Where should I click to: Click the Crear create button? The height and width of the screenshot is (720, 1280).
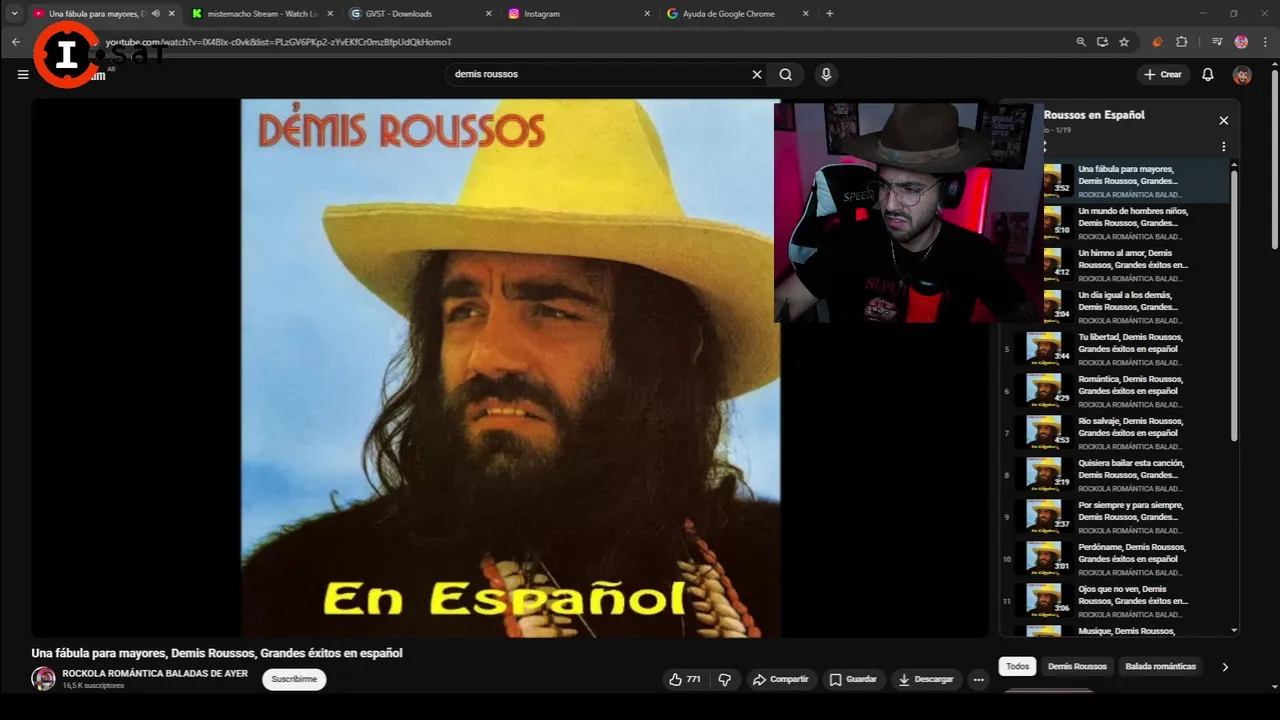click(x=1163, y=74)
